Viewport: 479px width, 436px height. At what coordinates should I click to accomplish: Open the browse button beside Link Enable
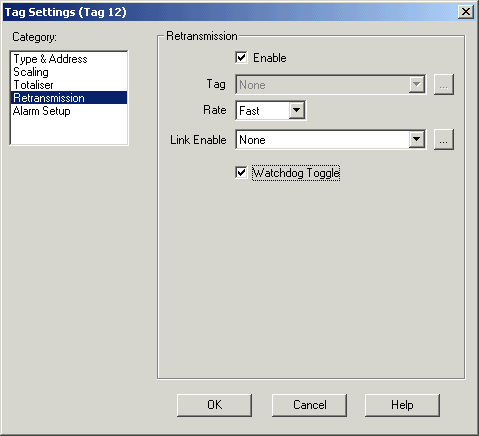click(444, 140)
